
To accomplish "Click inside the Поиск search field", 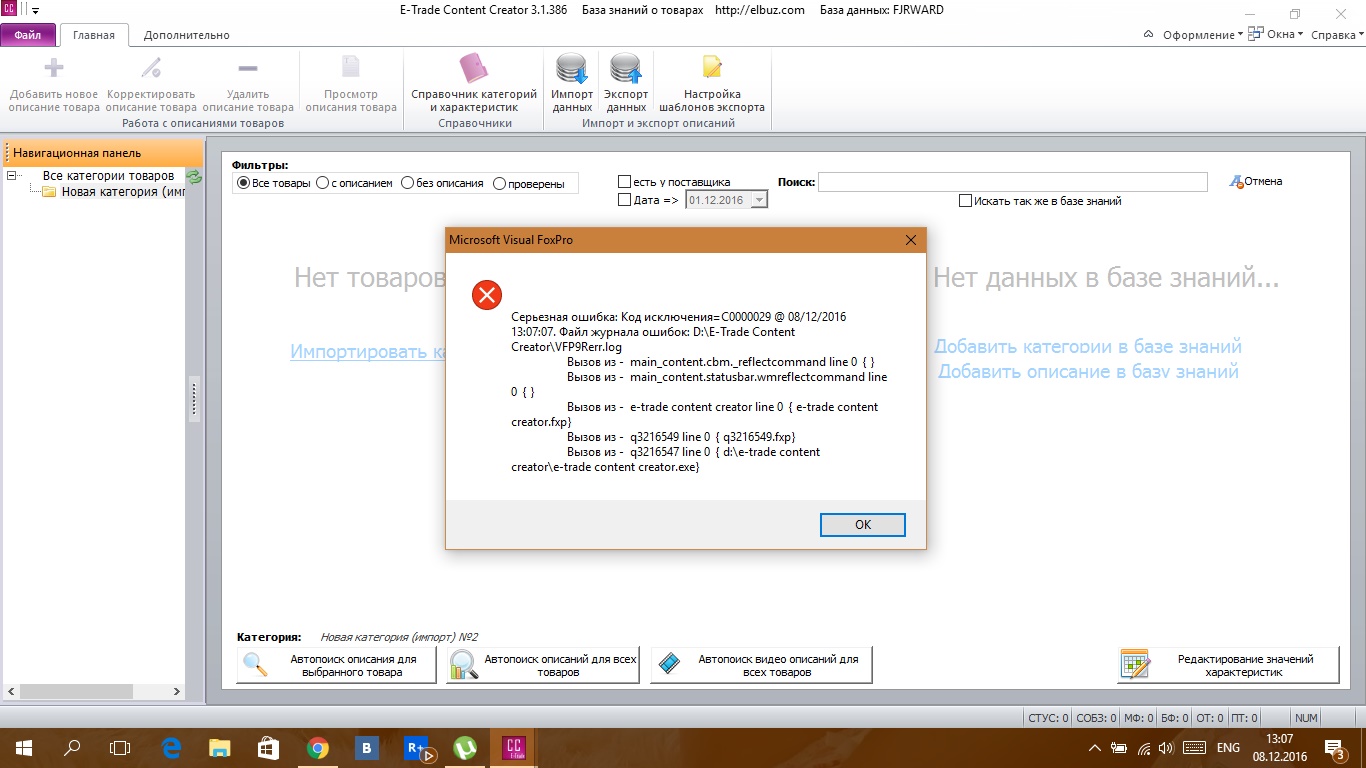I will [x=1013, y=182].
